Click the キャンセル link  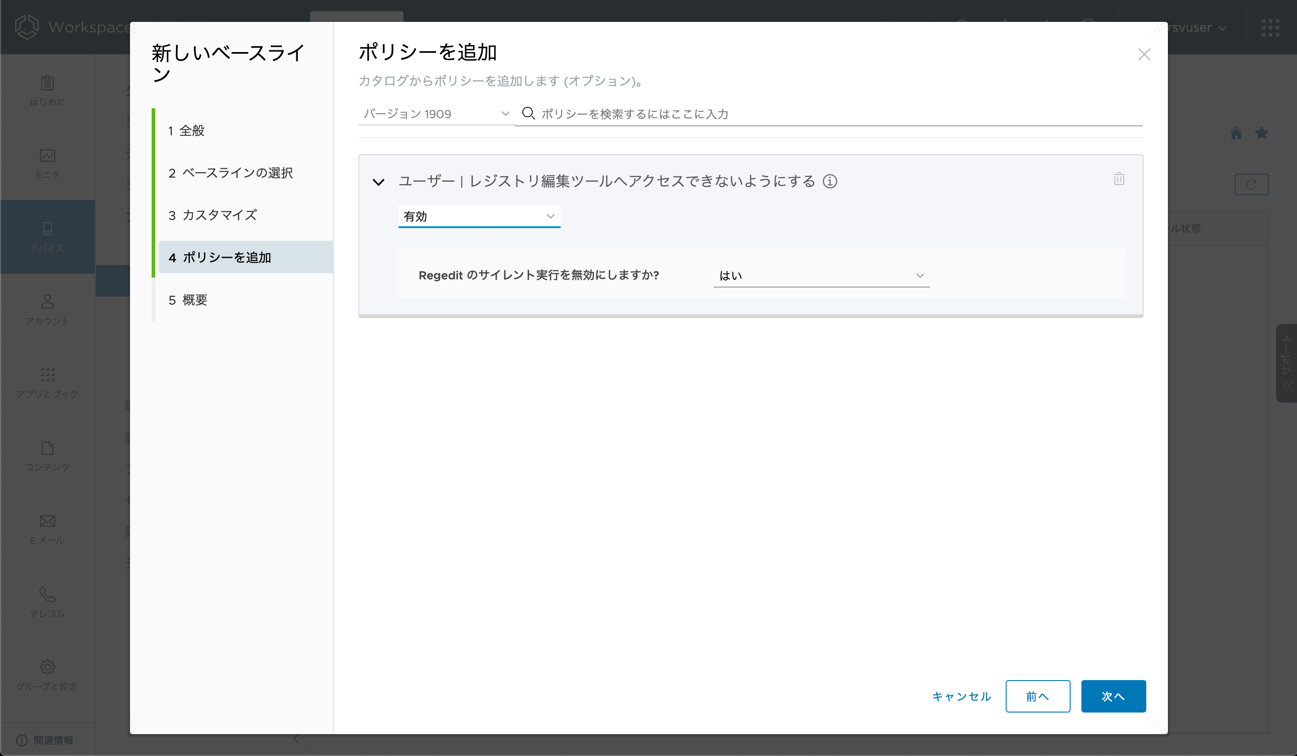point(961,696)
